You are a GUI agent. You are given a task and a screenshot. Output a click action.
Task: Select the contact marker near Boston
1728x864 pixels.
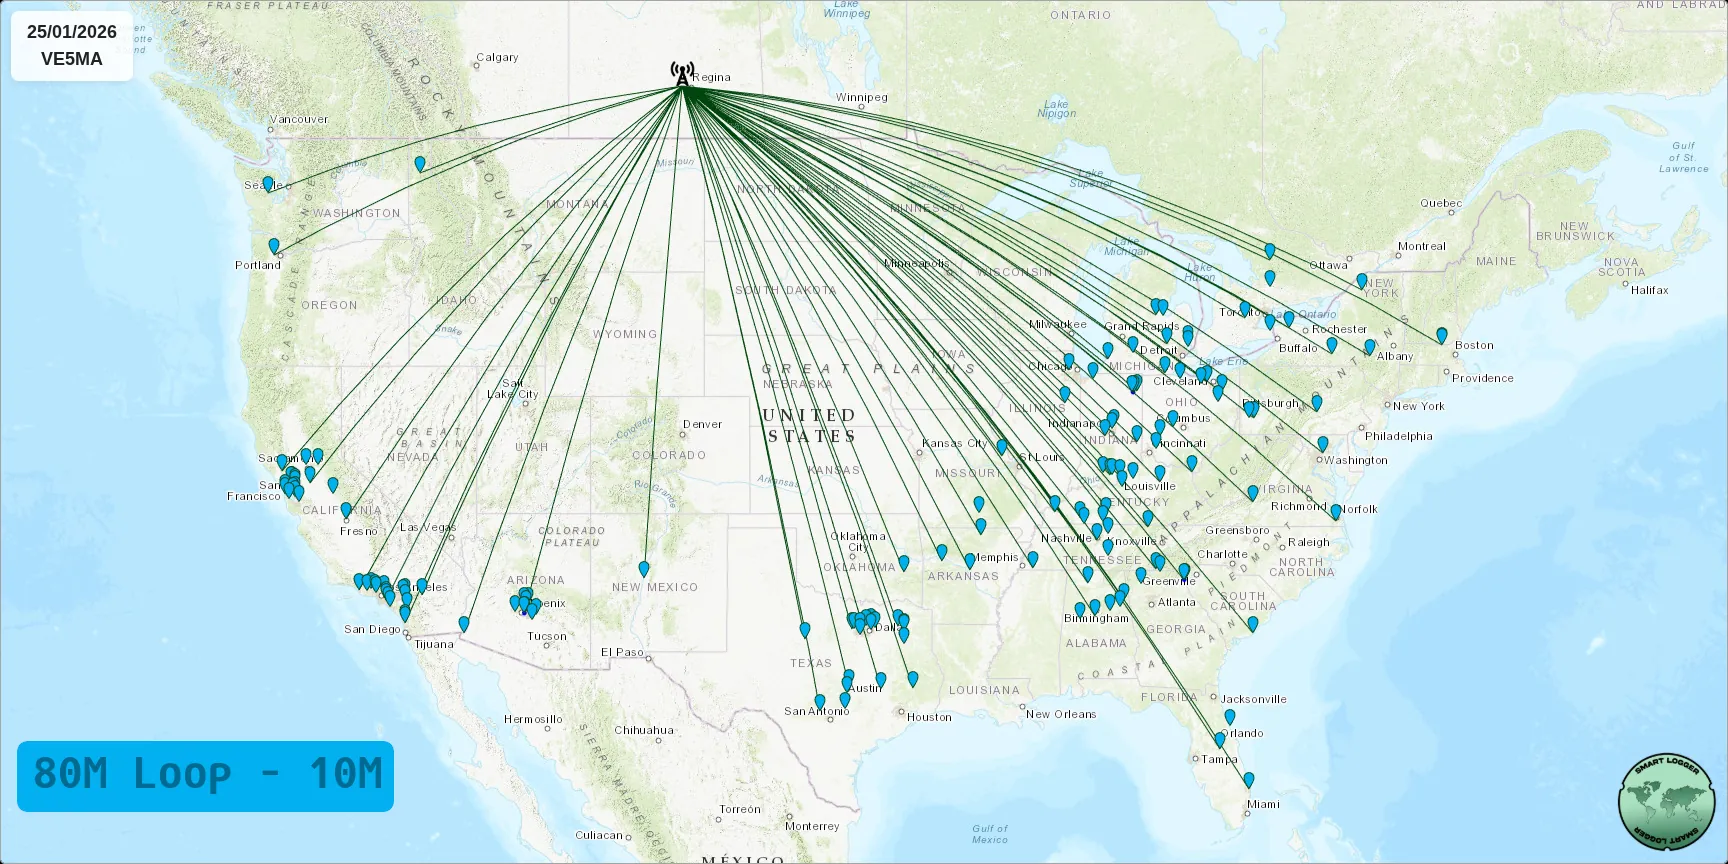[x=1441, y=336]
